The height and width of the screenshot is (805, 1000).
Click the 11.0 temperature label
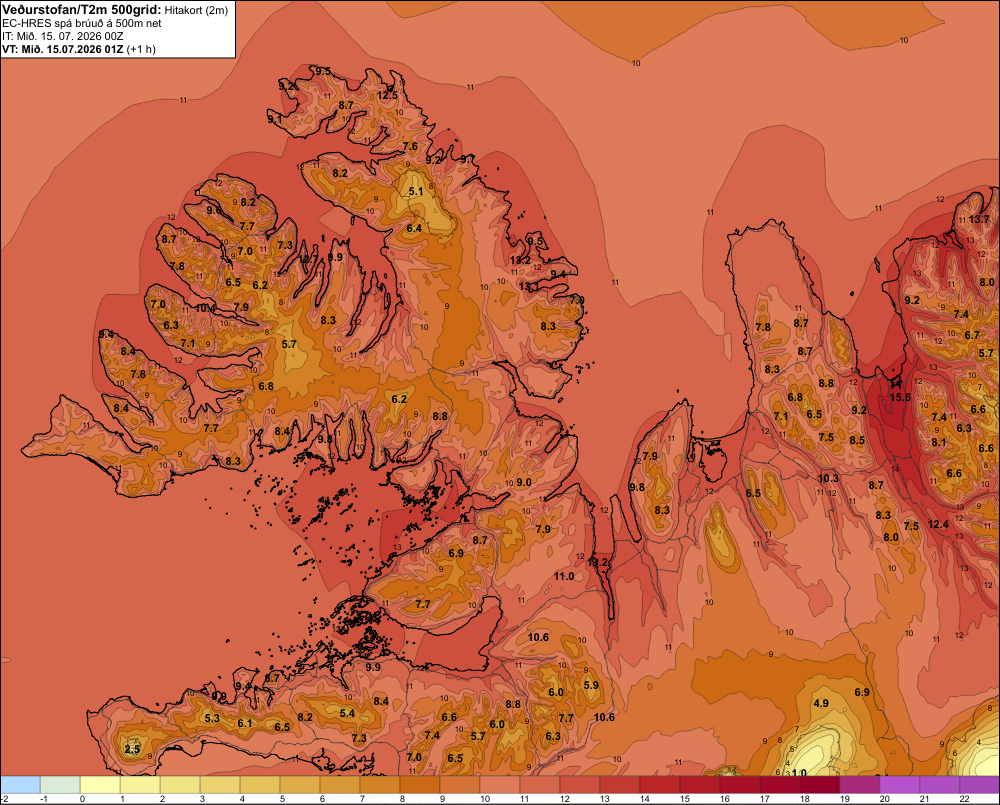pos(563,576)
